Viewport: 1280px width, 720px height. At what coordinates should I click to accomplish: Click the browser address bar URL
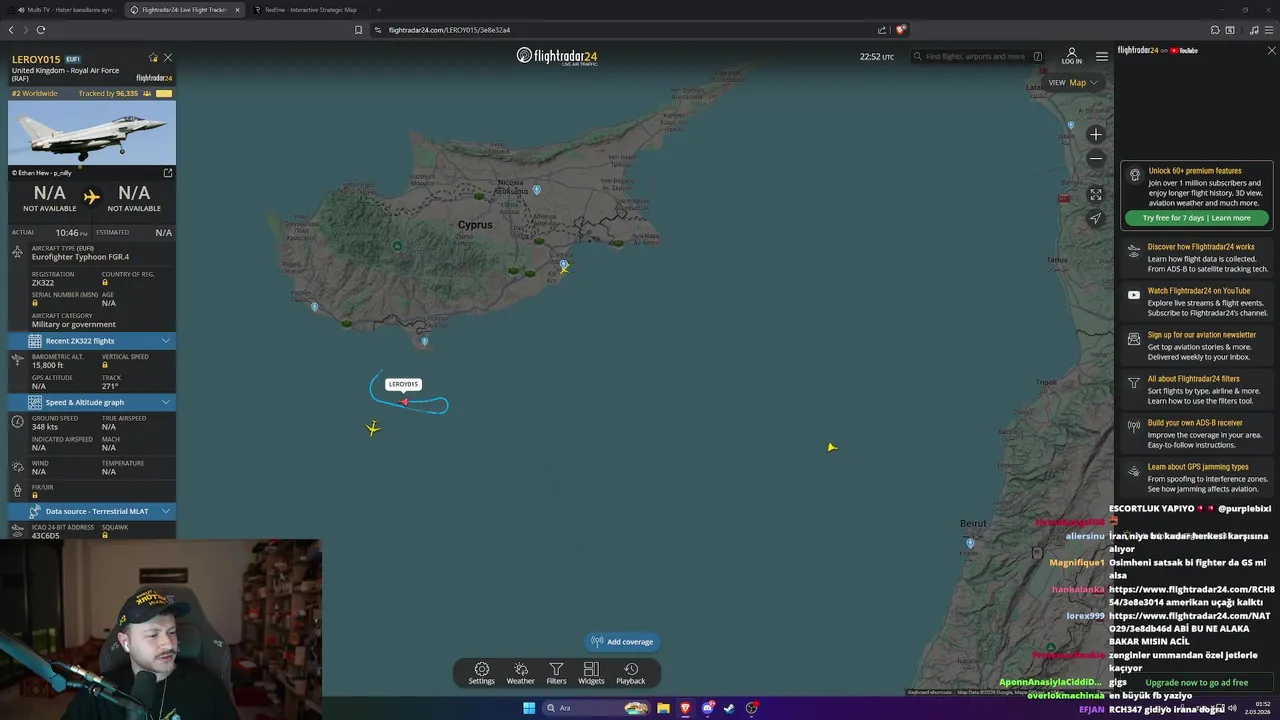(x=449, y=30)
